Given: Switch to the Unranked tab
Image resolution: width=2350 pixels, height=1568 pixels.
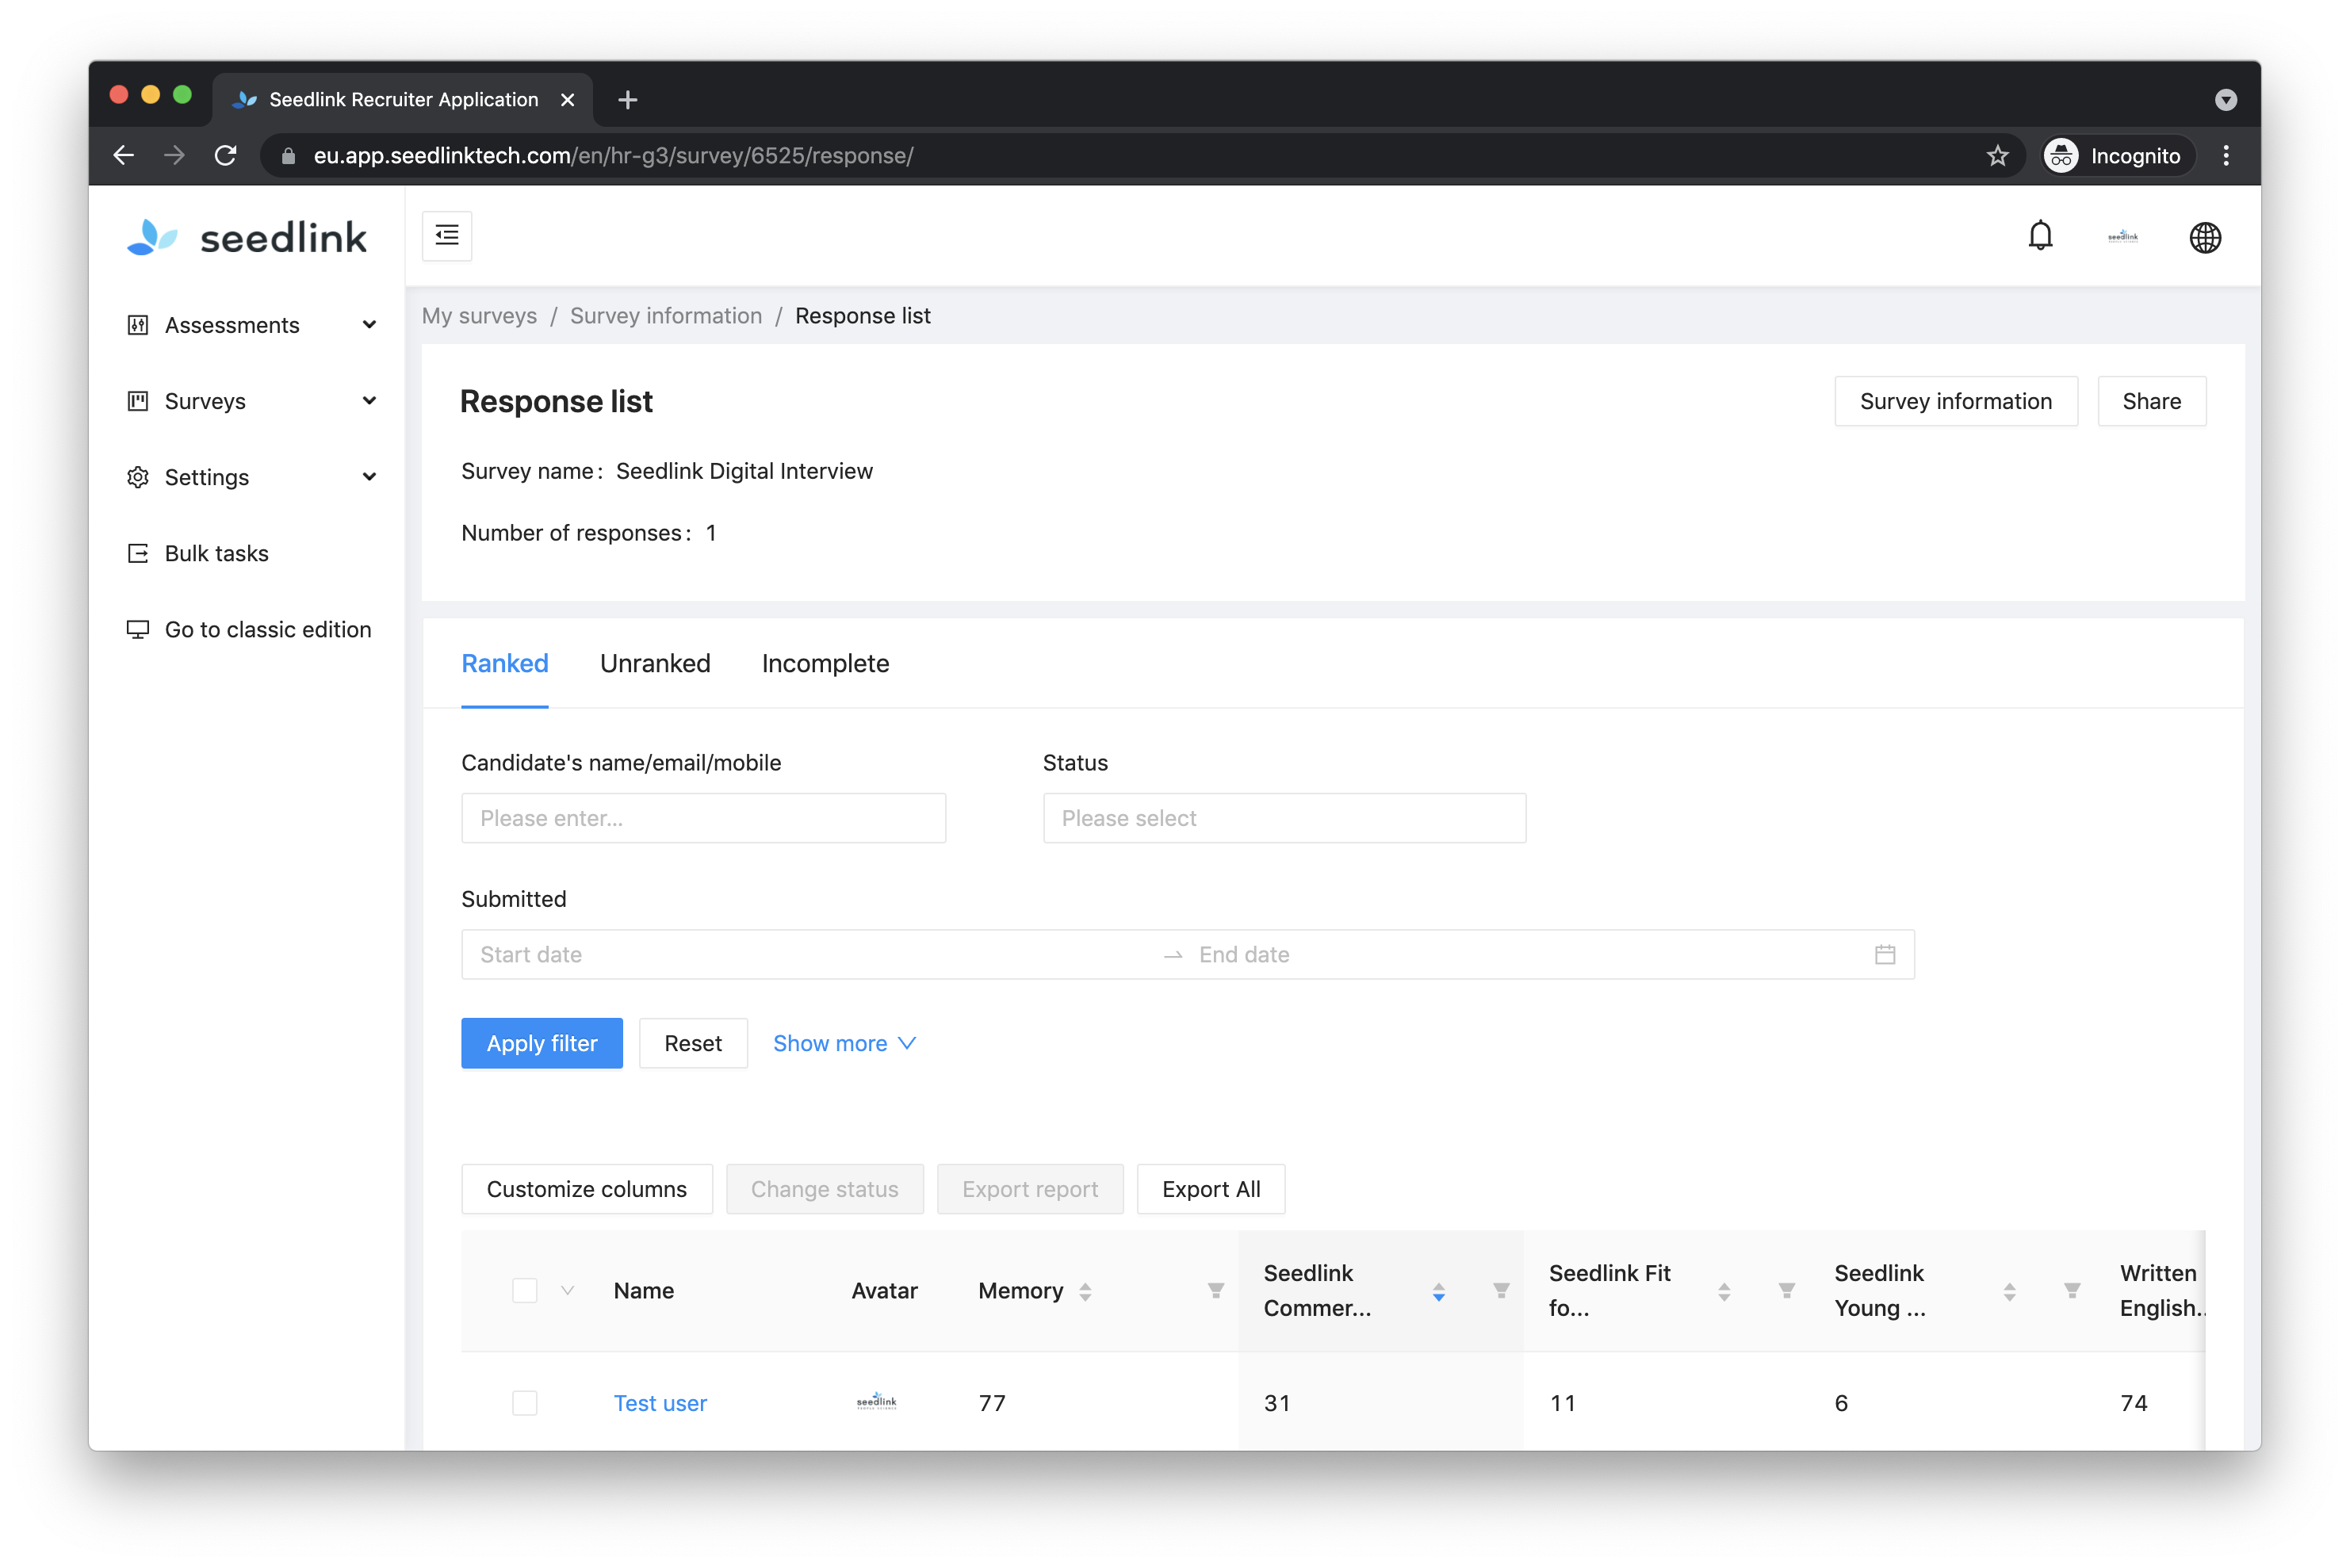Looking at the screenshot, I should (x=655, y=663).
